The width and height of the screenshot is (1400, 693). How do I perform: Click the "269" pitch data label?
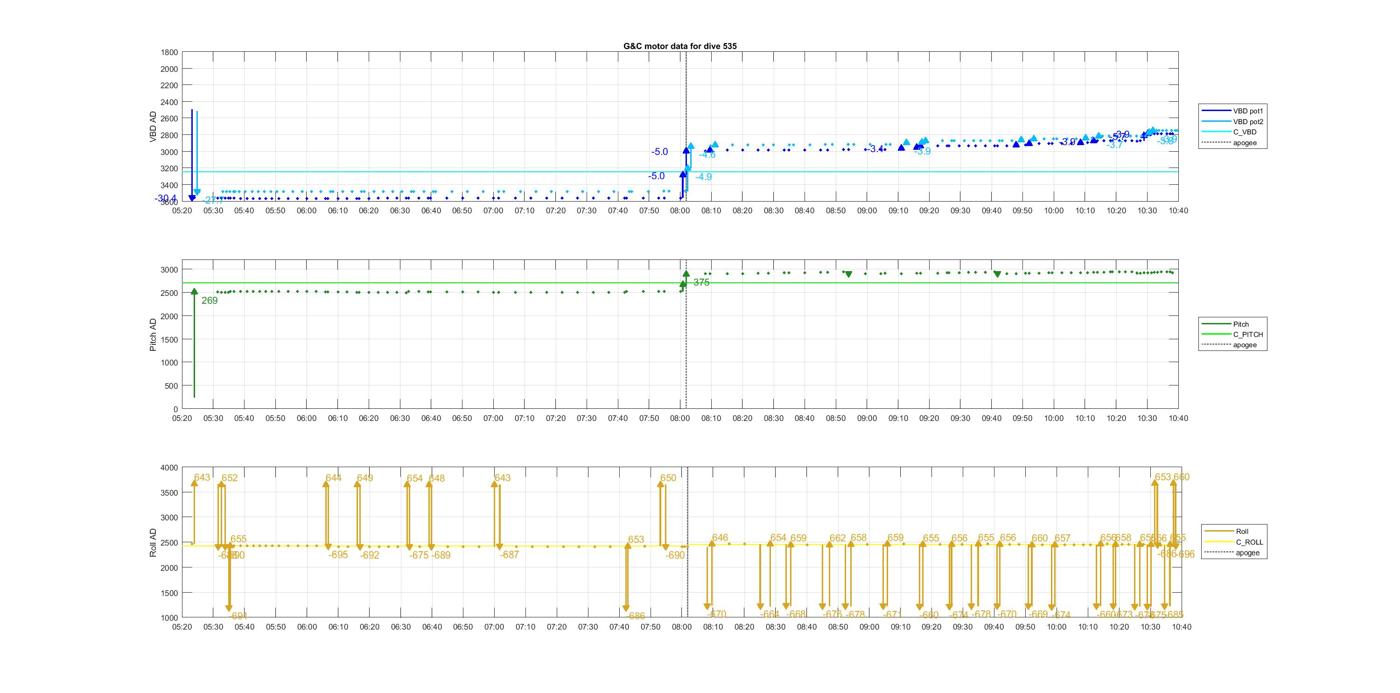209,300
